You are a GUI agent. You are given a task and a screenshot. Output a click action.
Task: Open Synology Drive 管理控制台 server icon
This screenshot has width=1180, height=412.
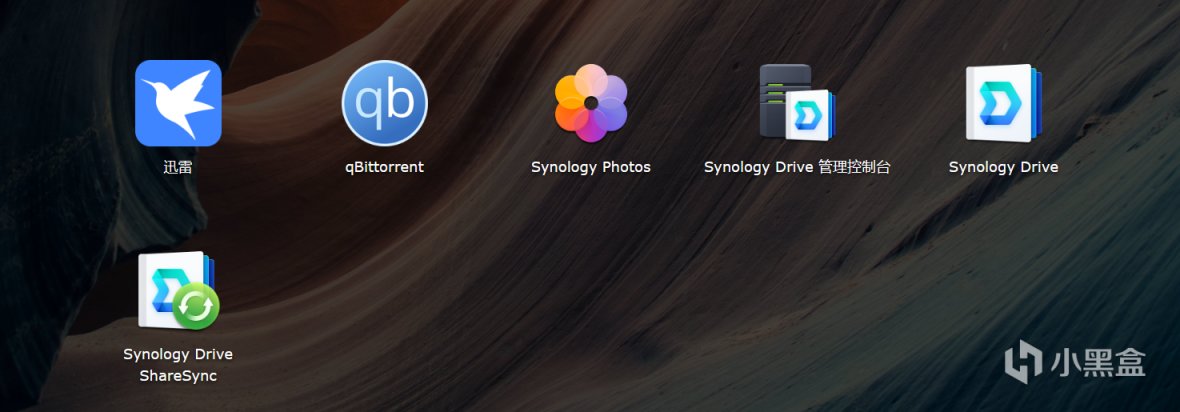[x=797, y=102]
